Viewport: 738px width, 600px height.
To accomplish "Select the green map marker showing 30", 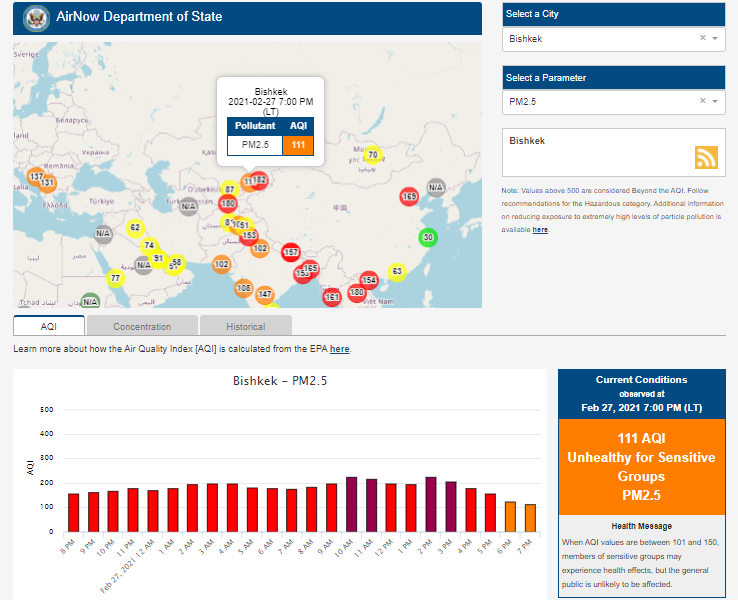I will tap(428, 237).
